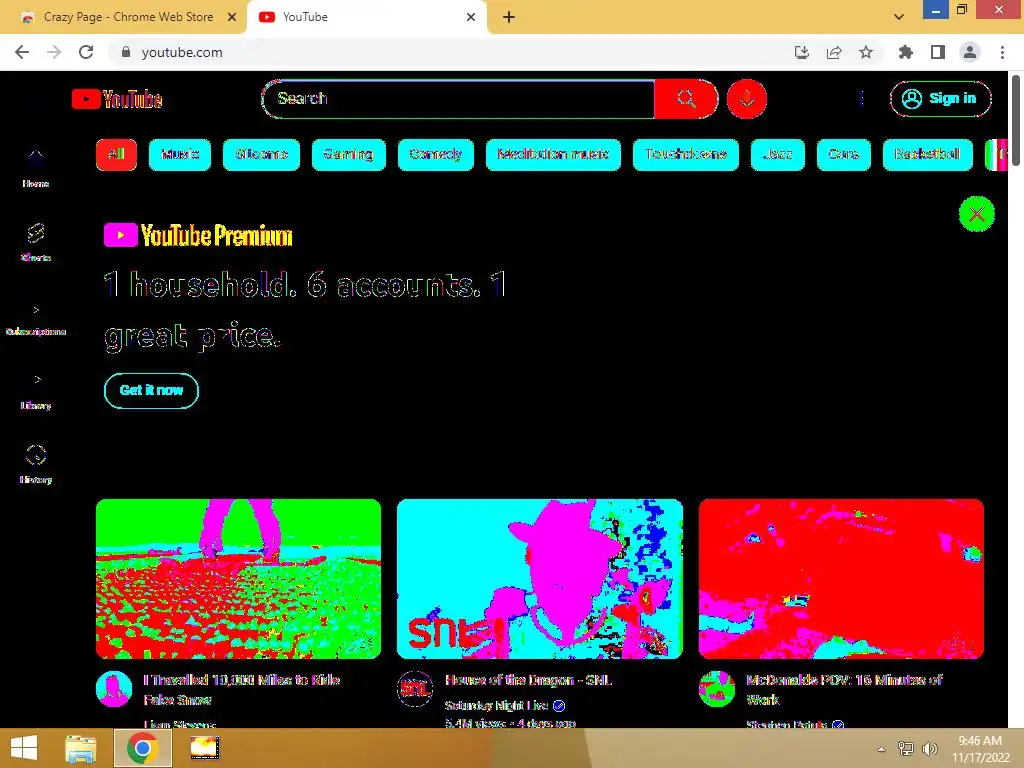Click the Get it now button
Image resolution: width=1024 pixels, height=768 pixels.
coord(152,391)
